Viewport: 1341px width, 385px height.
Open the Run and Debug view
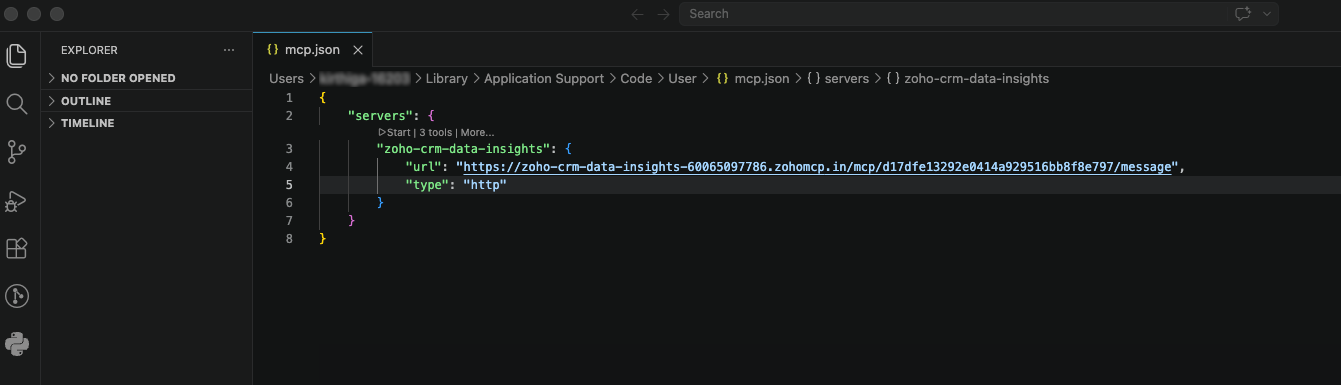click(x=16, y=200)
